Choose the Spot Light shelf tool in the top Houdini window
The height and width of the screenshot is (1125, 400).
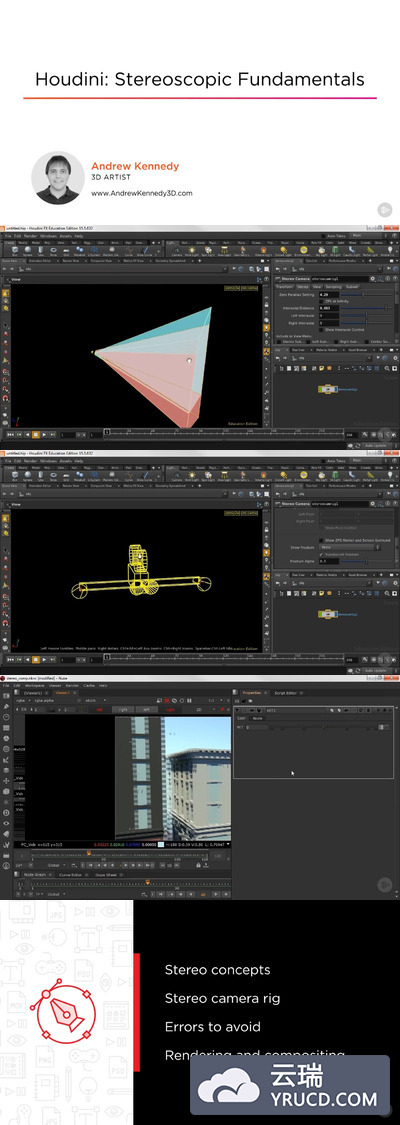(x=208, y=250)
